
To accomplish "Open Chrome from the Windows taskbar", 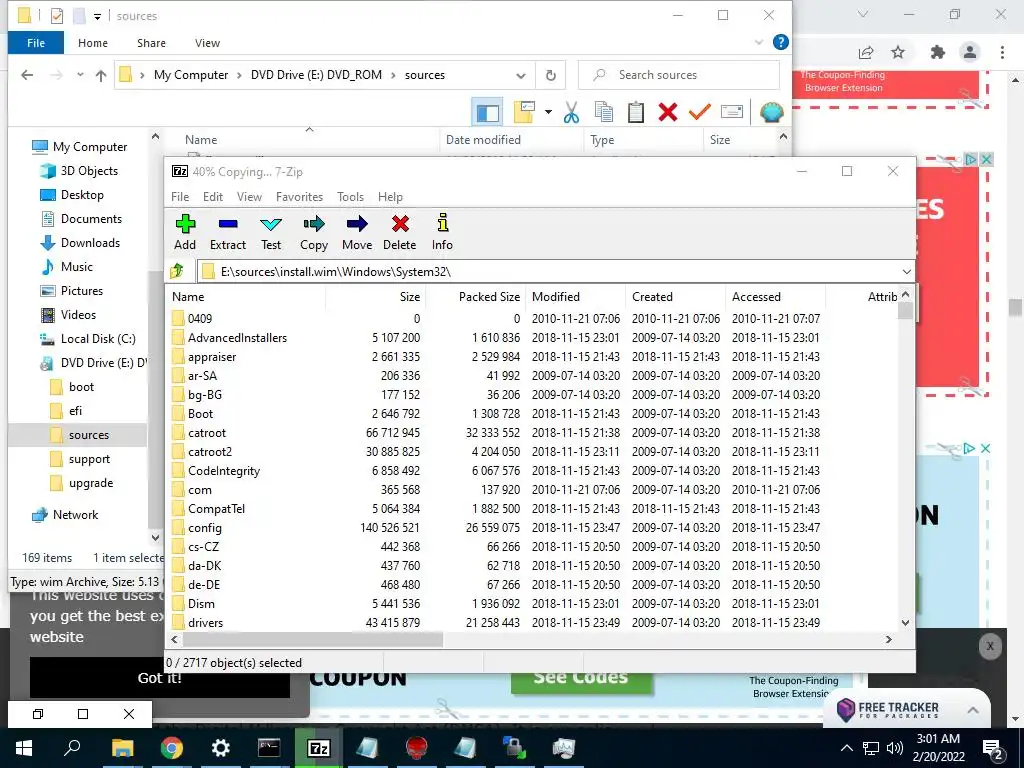I will click(x=172, y=748).
